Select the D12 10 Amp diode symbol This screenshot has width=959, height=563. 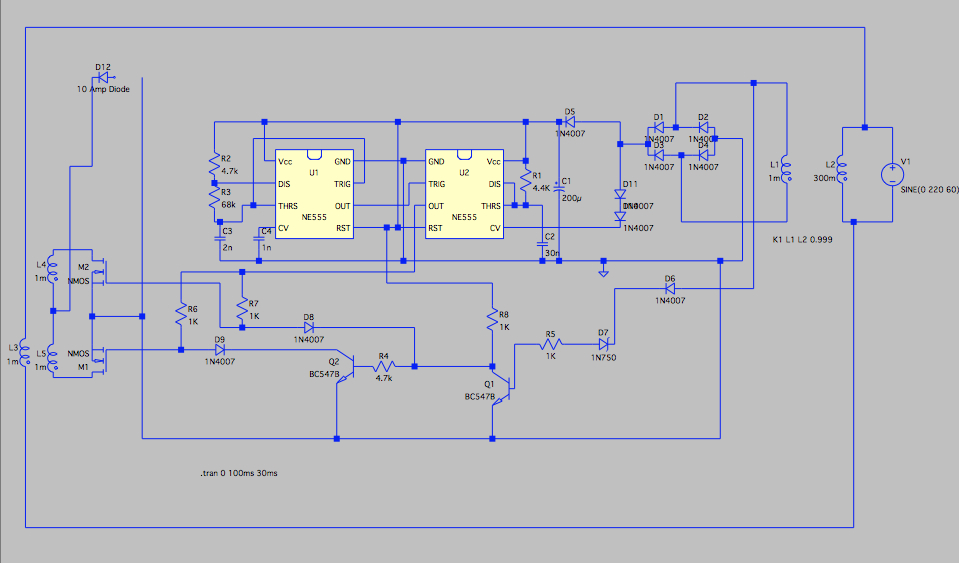[105, 77]
